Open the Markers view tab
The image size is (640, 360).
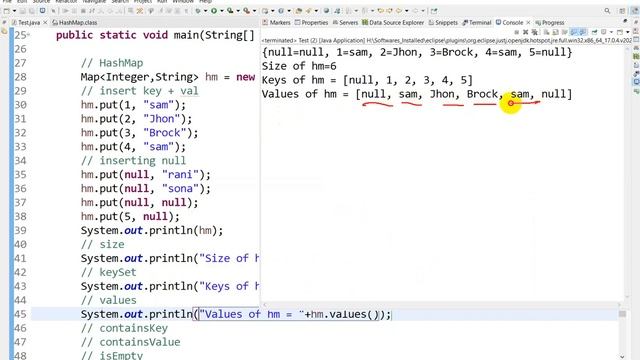point(276,22)
